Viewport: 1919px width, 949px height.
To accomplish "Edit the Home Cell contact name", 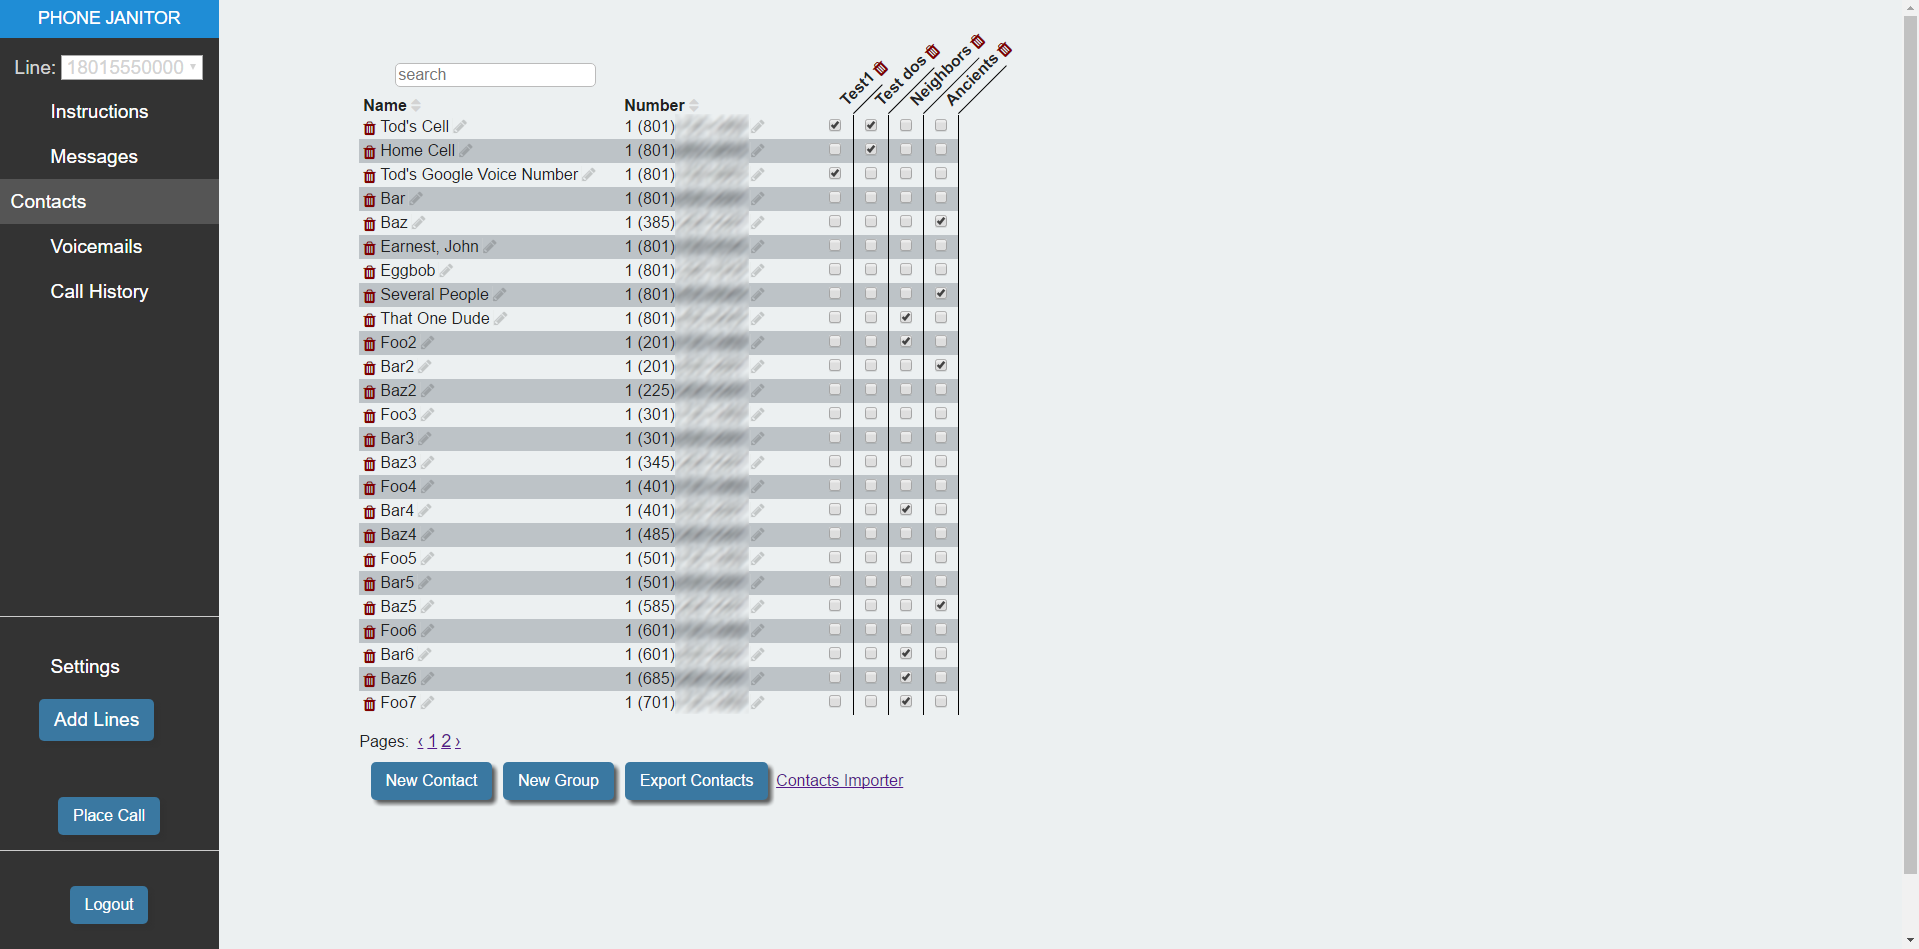I will [x=466, y=151].
